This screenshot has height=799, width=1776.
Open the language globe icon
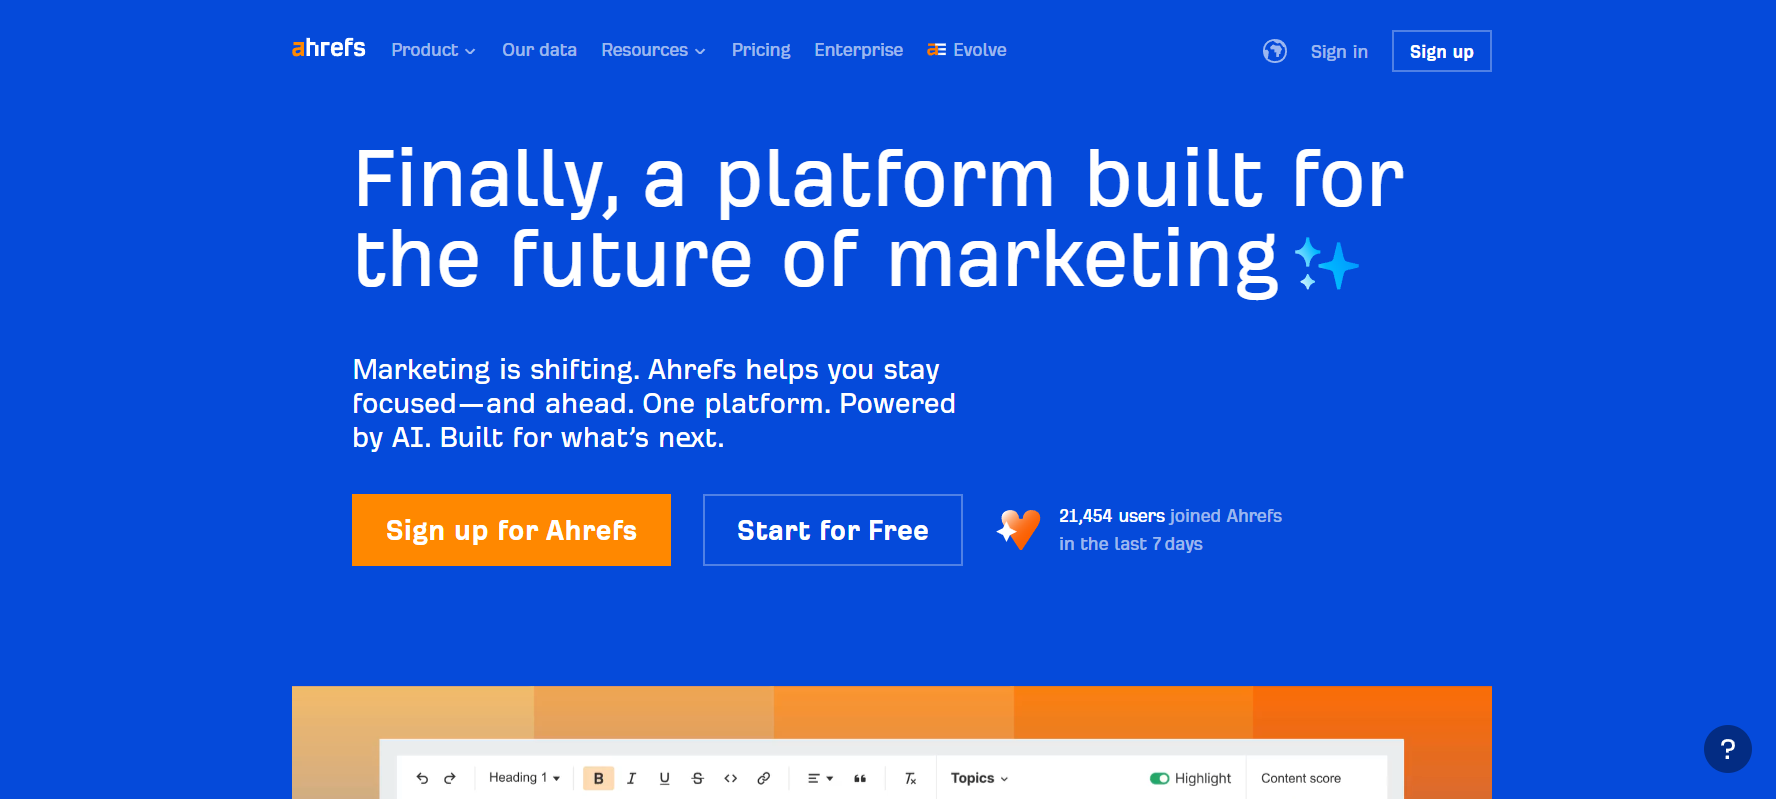1274,51
